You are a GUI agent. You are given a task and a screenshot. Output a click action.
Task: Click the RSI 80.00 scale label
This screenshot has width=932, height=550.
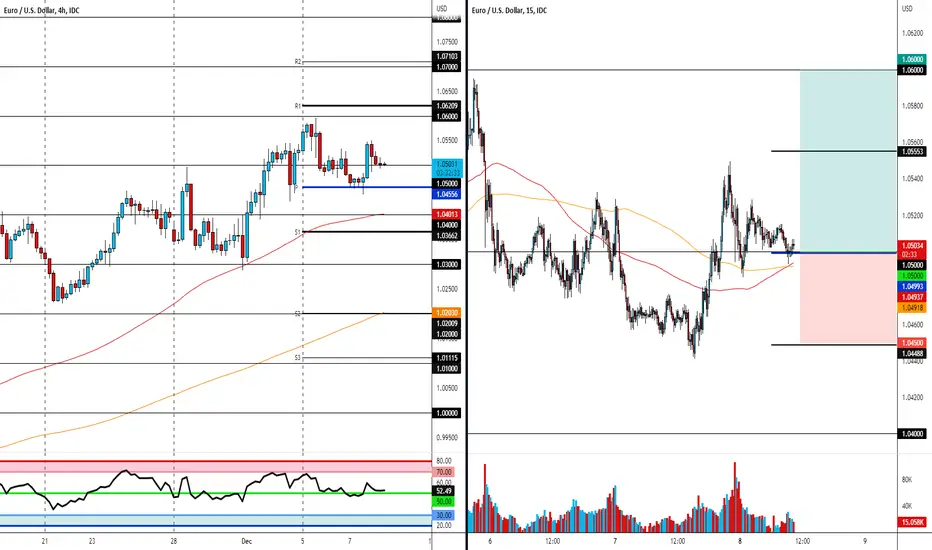444,461
